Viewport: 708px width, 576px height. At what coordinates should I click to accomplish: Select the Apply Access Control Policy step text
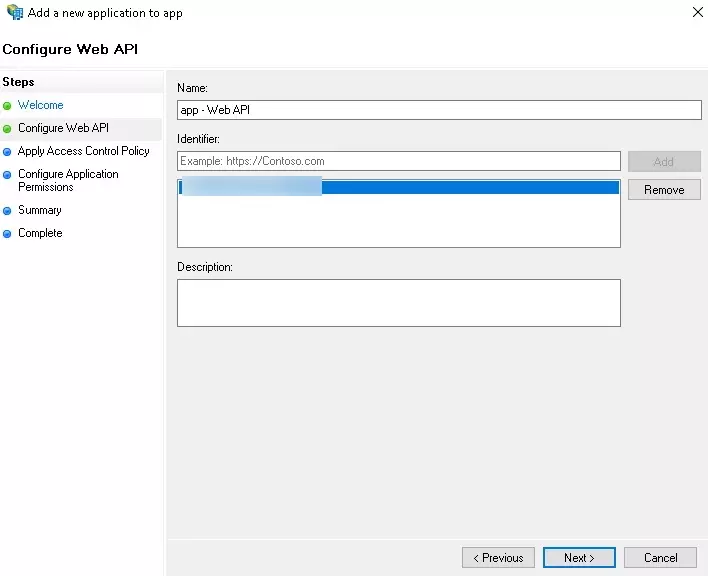(x=83, y=151)
